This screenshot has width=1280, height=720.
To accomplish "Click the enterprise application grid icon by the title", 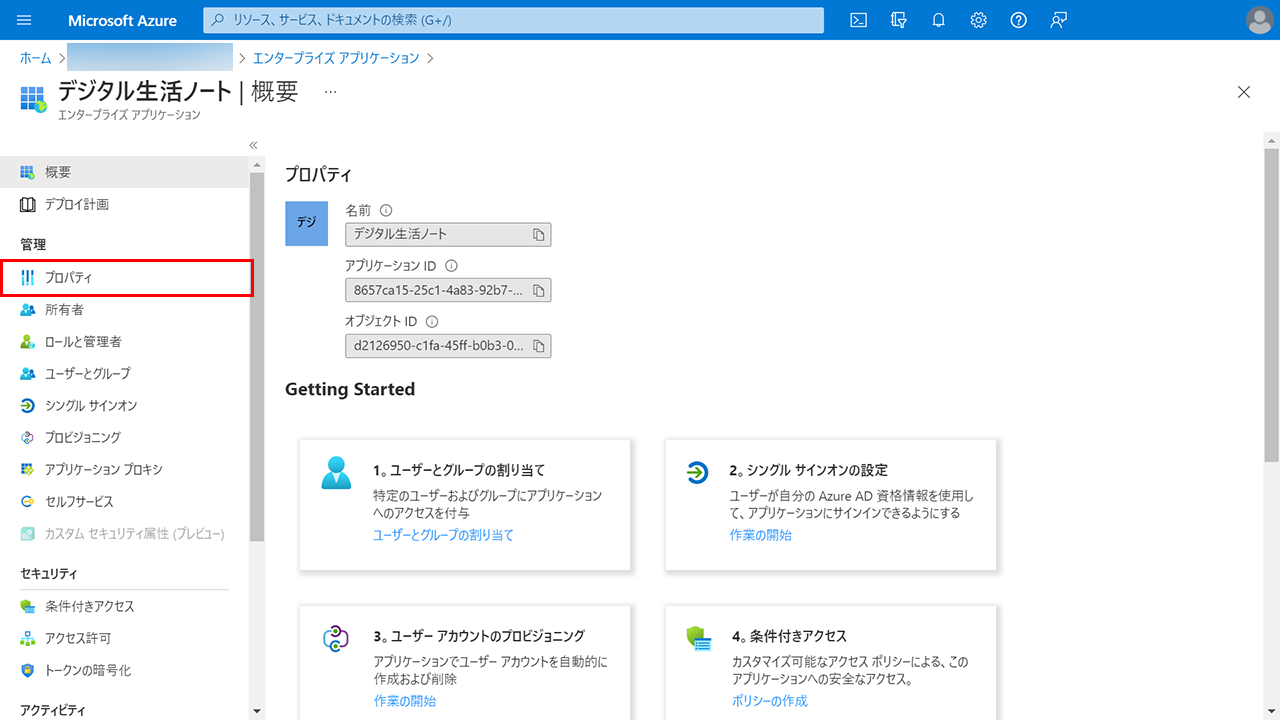I will tap(34, 98).
